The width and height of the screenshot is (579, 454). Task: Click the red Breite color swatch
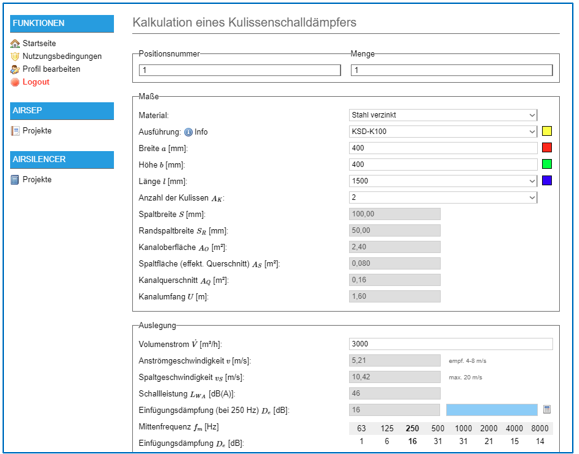tap(547, 148)
